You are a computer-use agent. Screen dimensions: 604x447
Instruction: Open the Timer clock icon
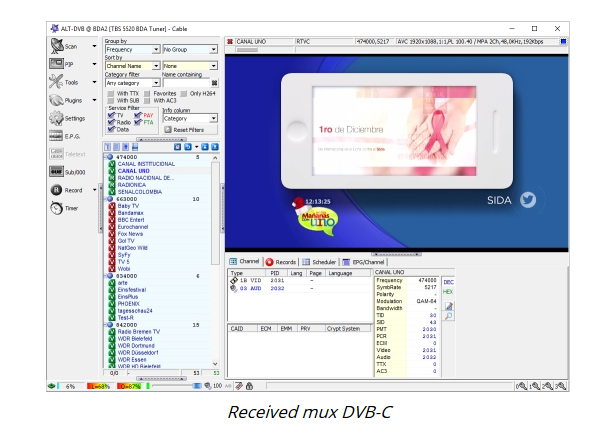56,208
